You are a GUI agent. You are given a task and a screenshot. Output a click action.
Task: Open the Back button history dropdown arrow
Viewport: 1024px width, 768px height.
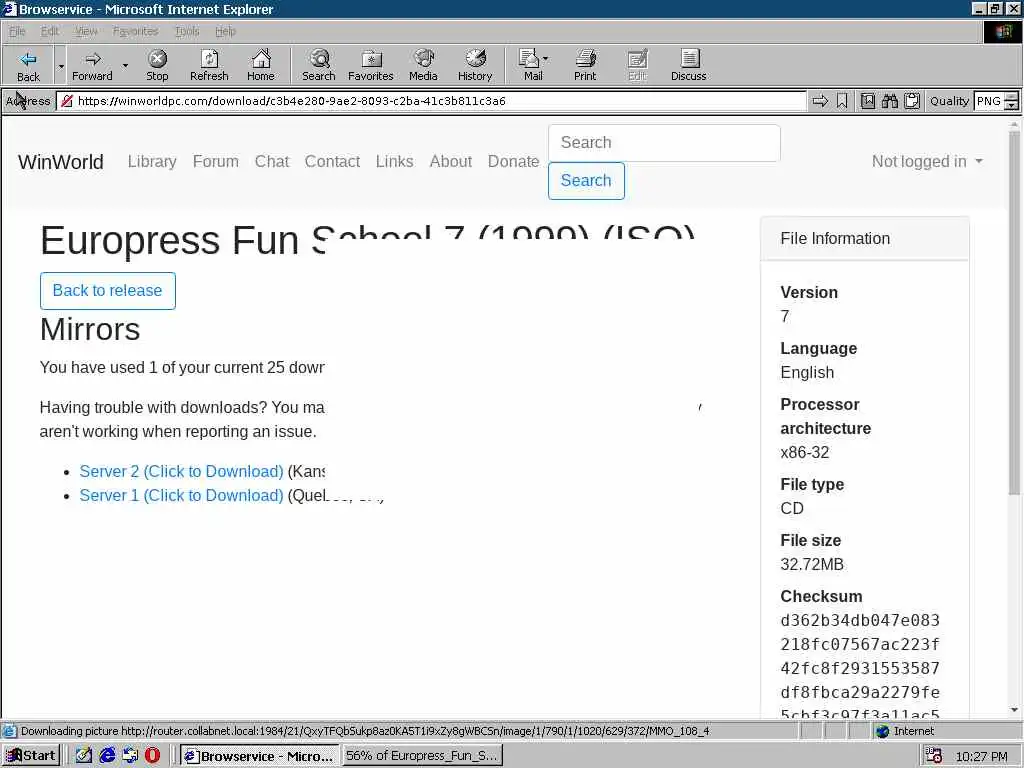(61, 65)
